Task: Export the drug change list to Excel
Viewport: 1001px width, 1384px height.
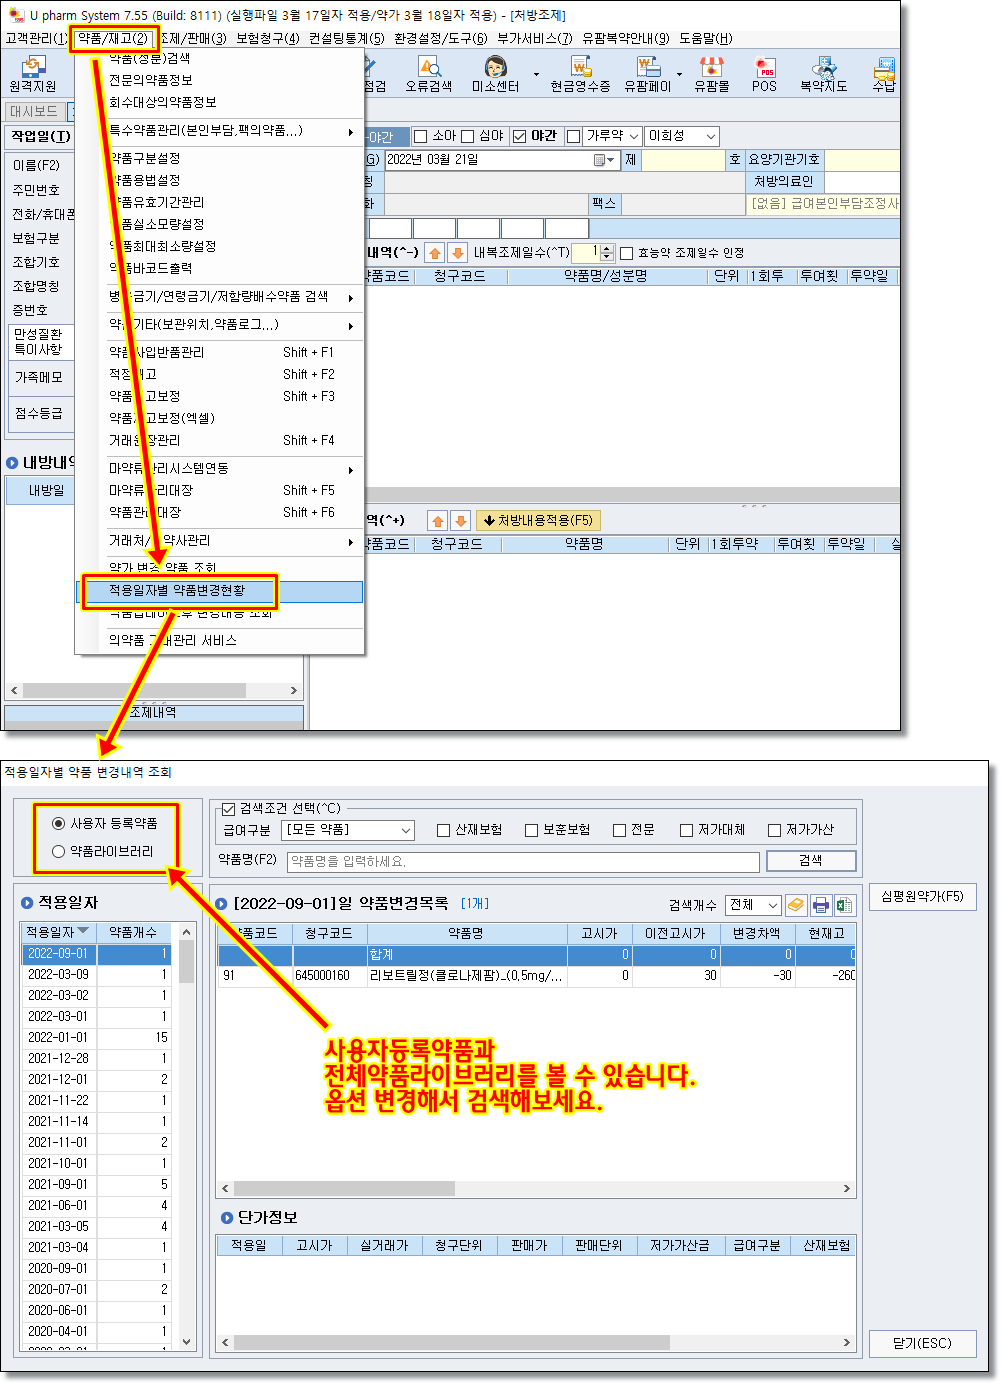Action: pos(844,905)
